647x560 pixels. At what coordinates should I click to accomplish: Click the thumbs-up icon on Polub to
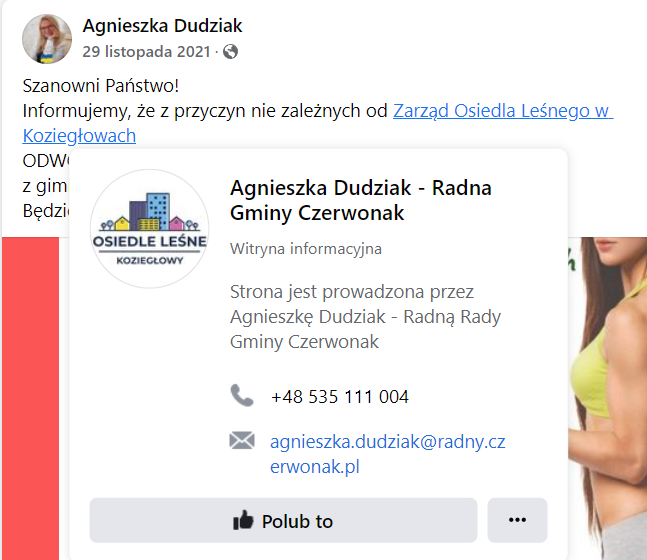(243, 520)
